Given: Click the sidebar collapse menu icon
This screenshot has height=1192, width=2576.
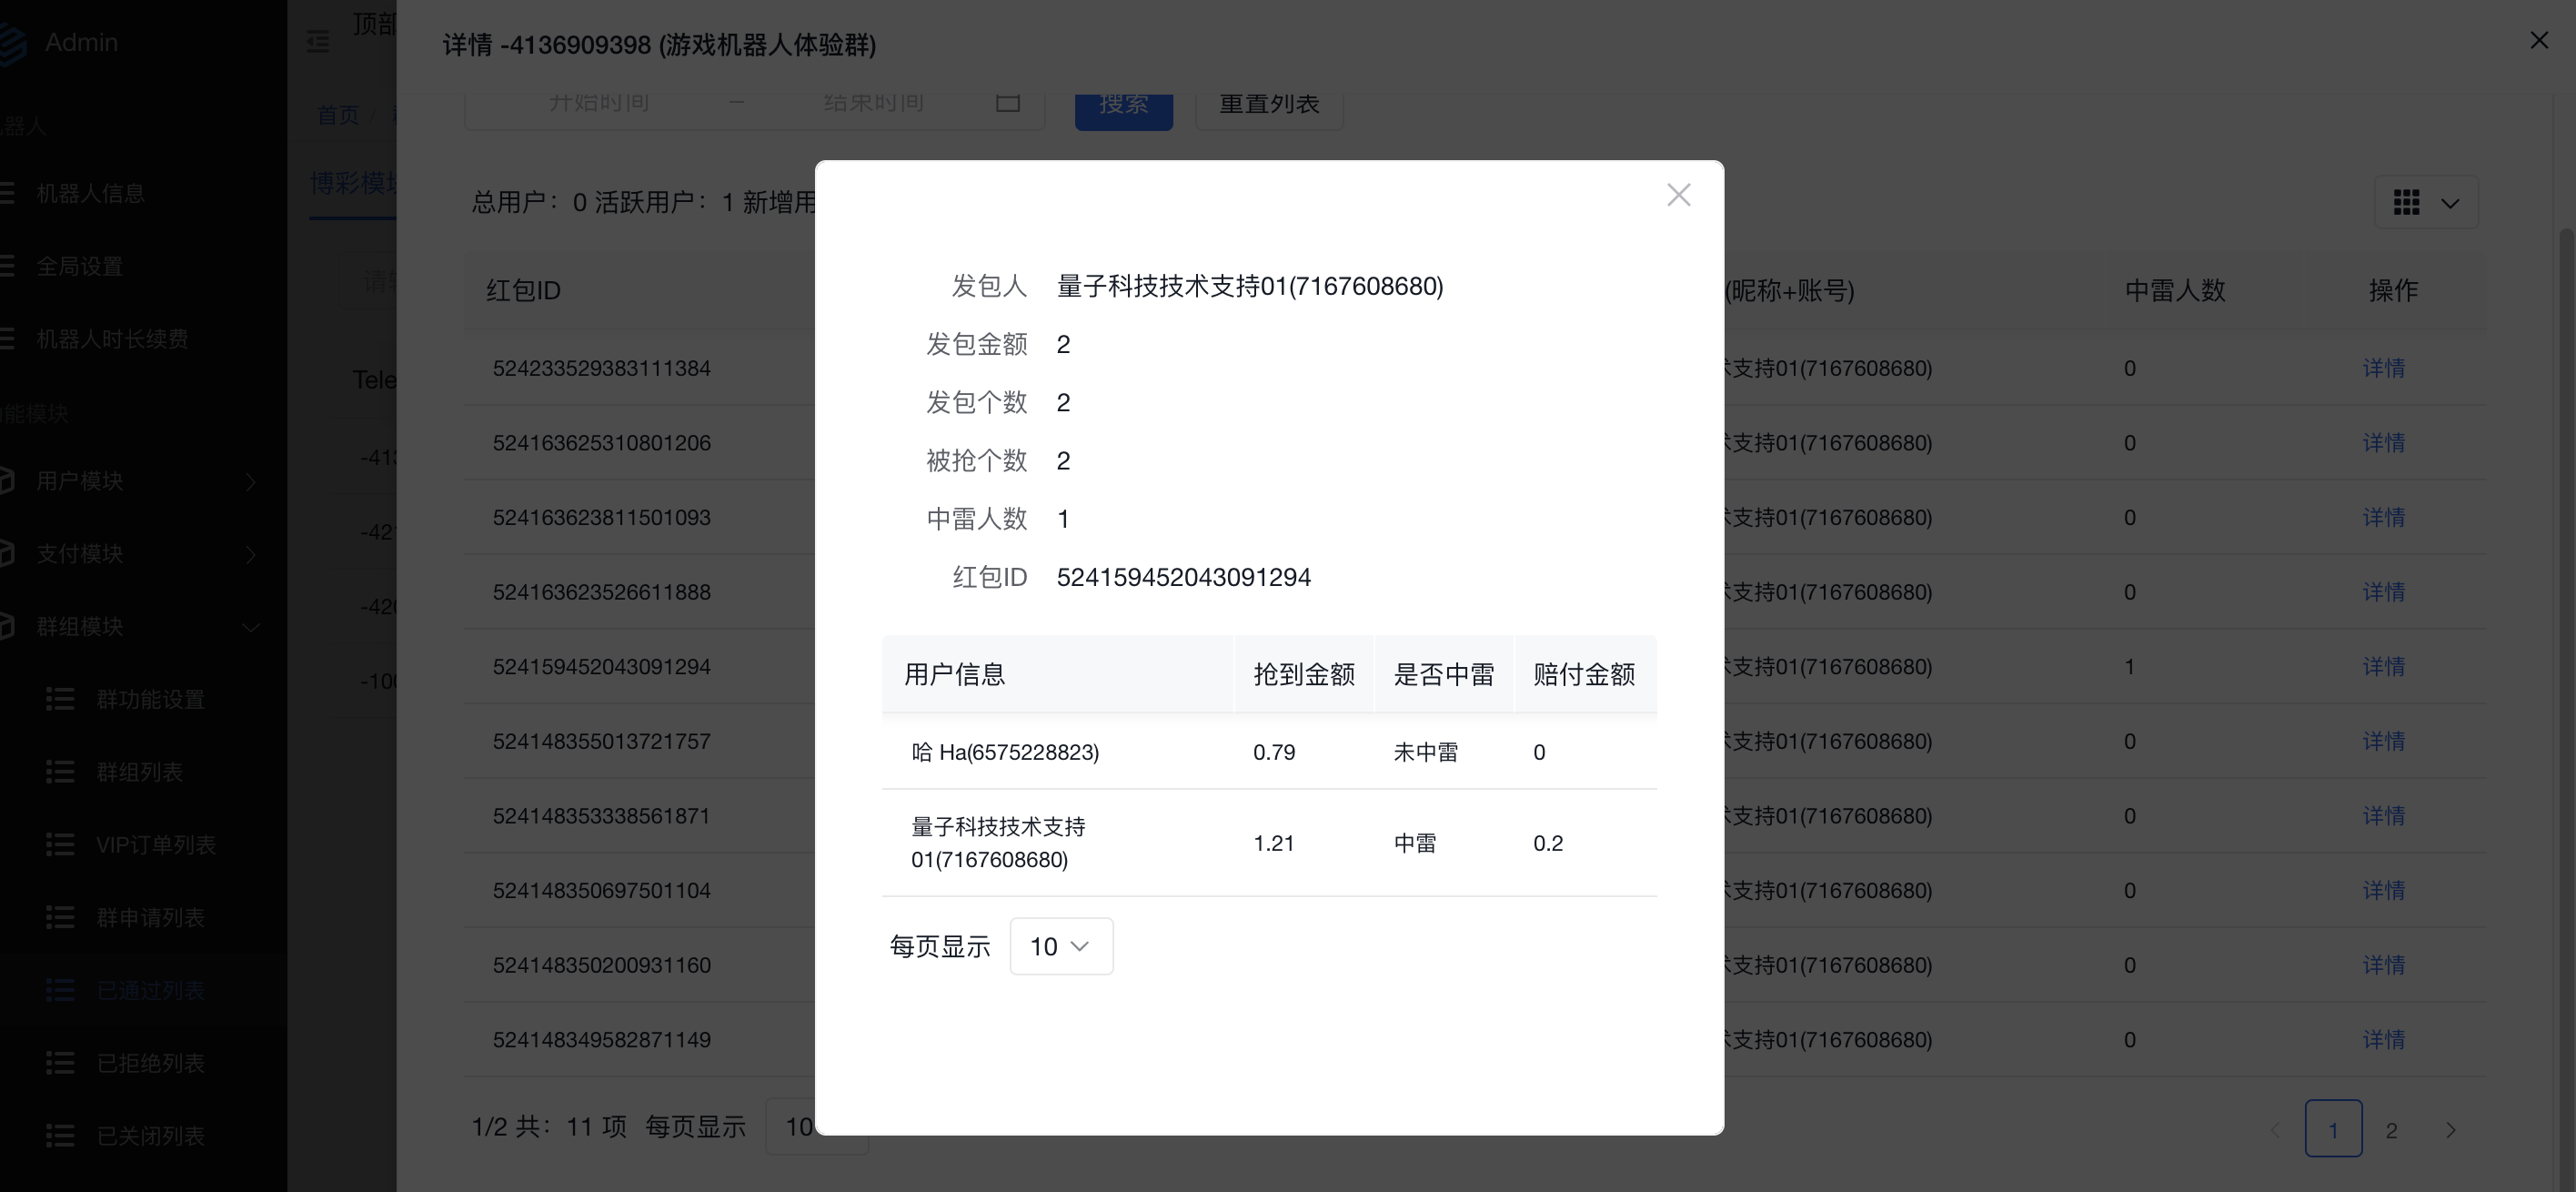Looking at the screenshot, I should point(318,42).
